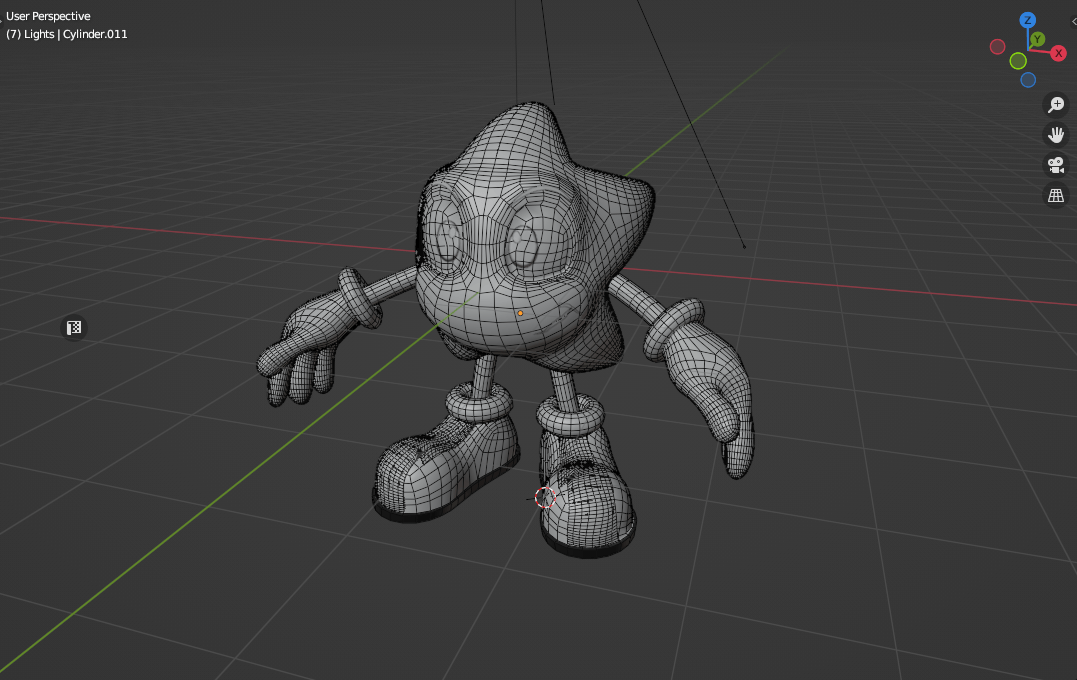Click the dim red negative X gizmo circle

[x=997, y=47]
